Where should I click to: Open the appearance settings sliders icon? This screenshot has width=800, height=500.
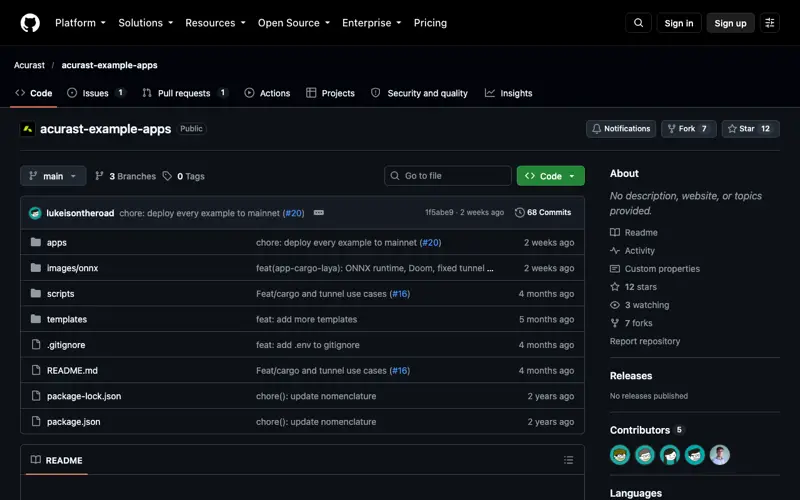click(x=769, y=23)
